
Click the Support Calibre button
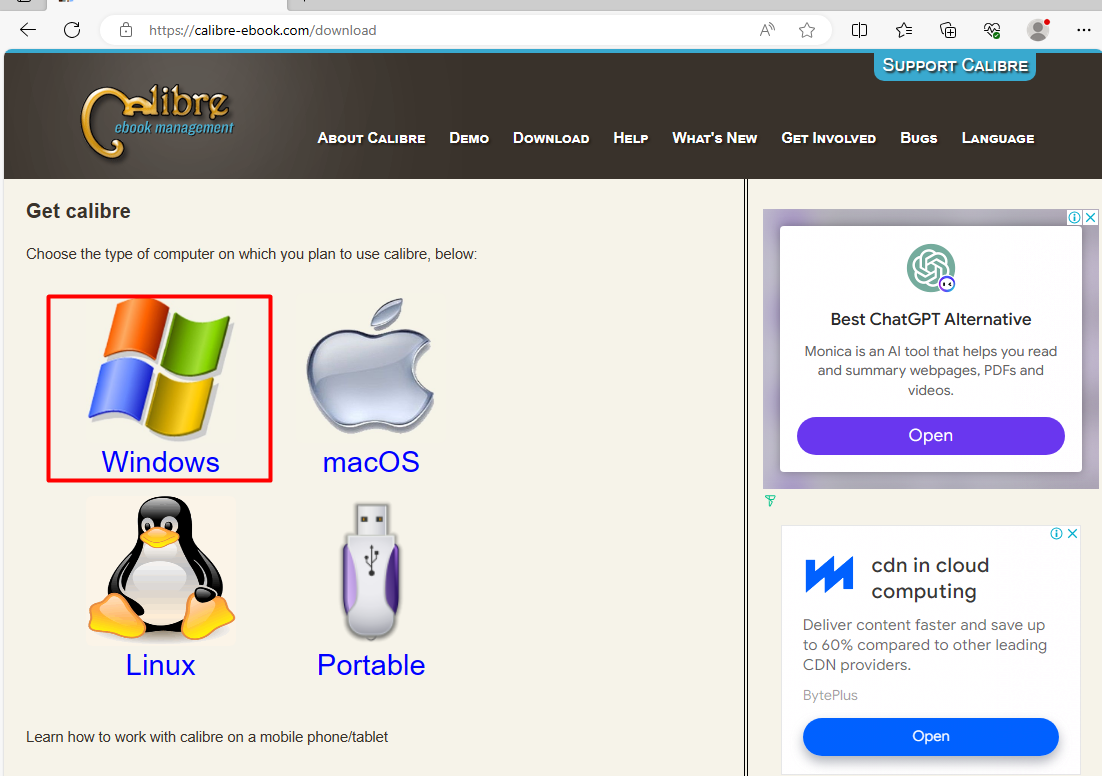(955, 65)
